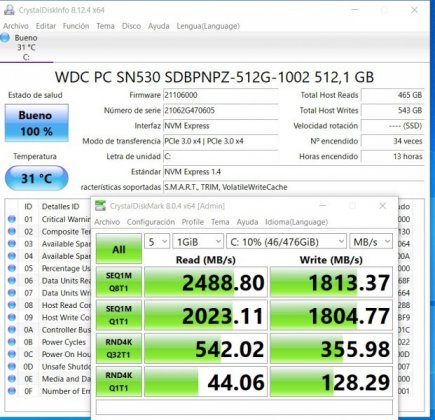This screenshot has height=420, width=435.
Task: Expand the 1GiB test size dropdown
Action: pos(198,242)
